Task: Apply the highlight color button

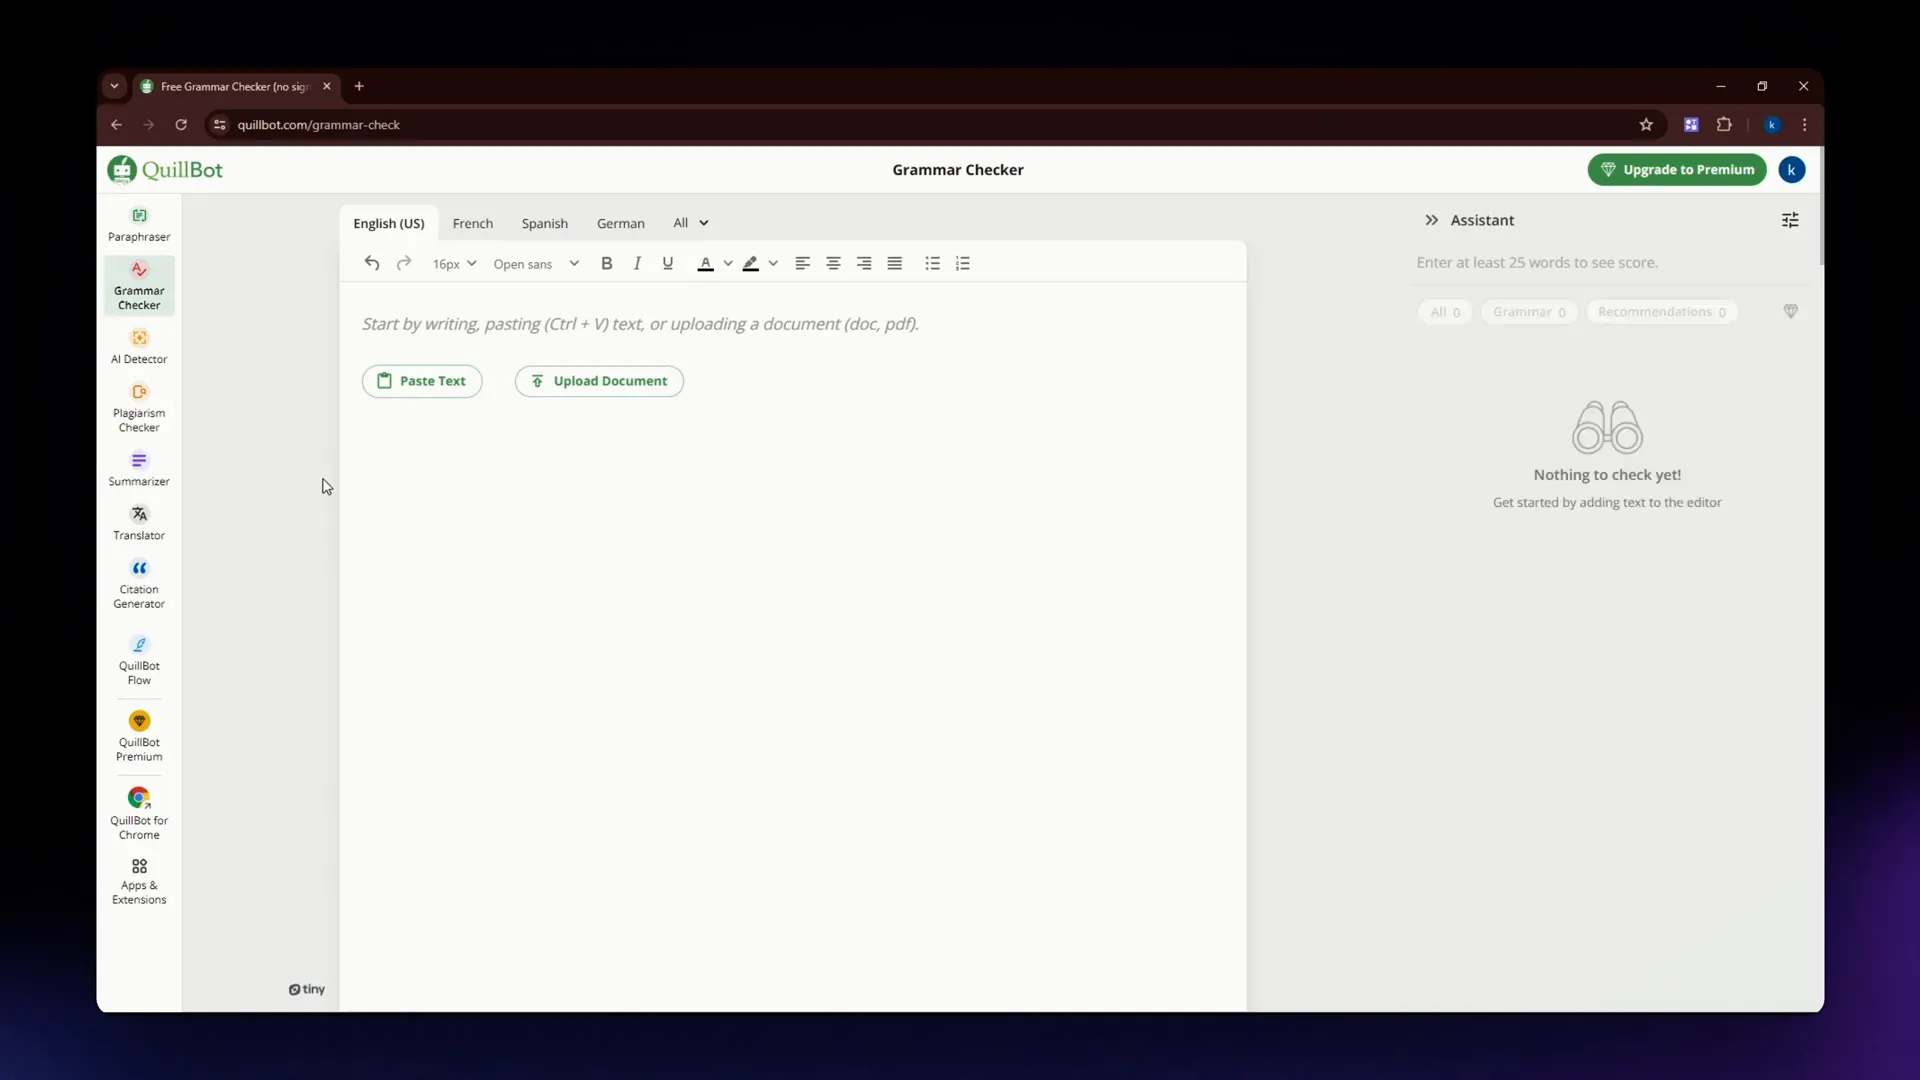Action: click(750, 263)
